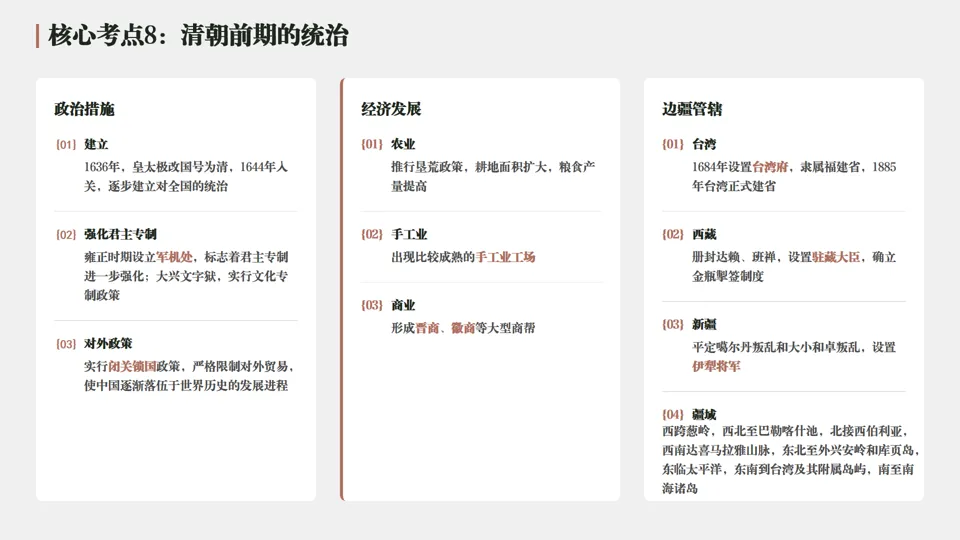Click the 台湾 item title

point(704,144)
